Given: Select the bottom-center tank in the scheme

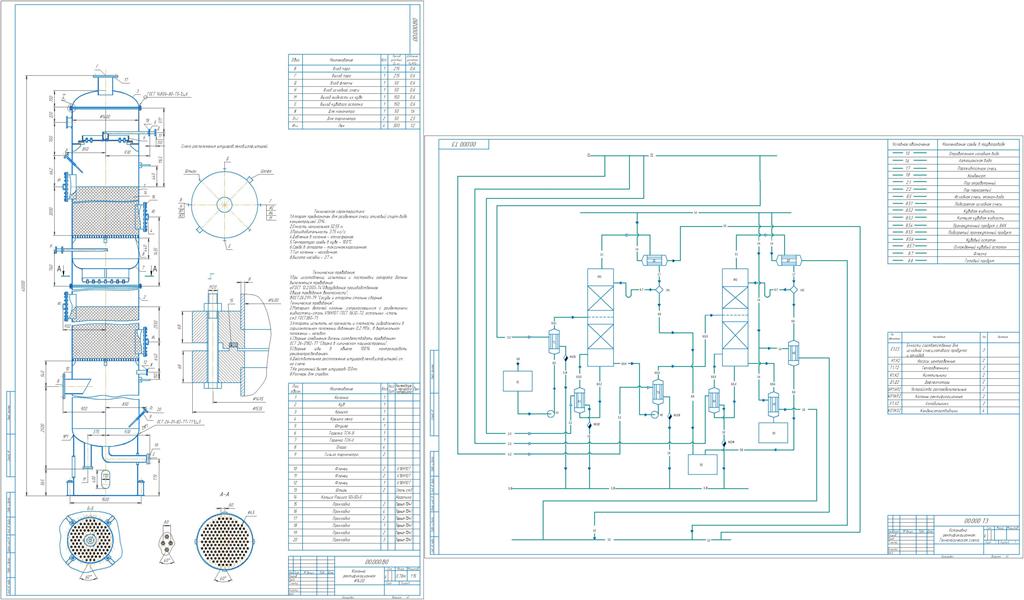Looking at the screenshot, I should point(703,464).
